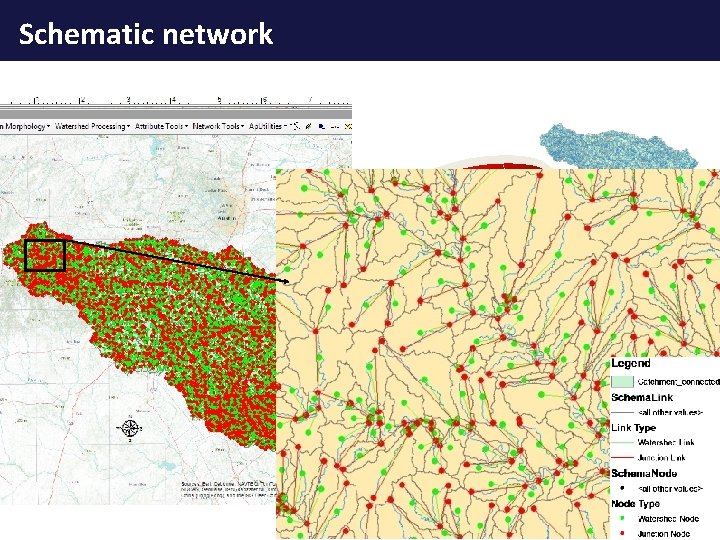Click the red Junction Node legend dot

pos(623,534)
